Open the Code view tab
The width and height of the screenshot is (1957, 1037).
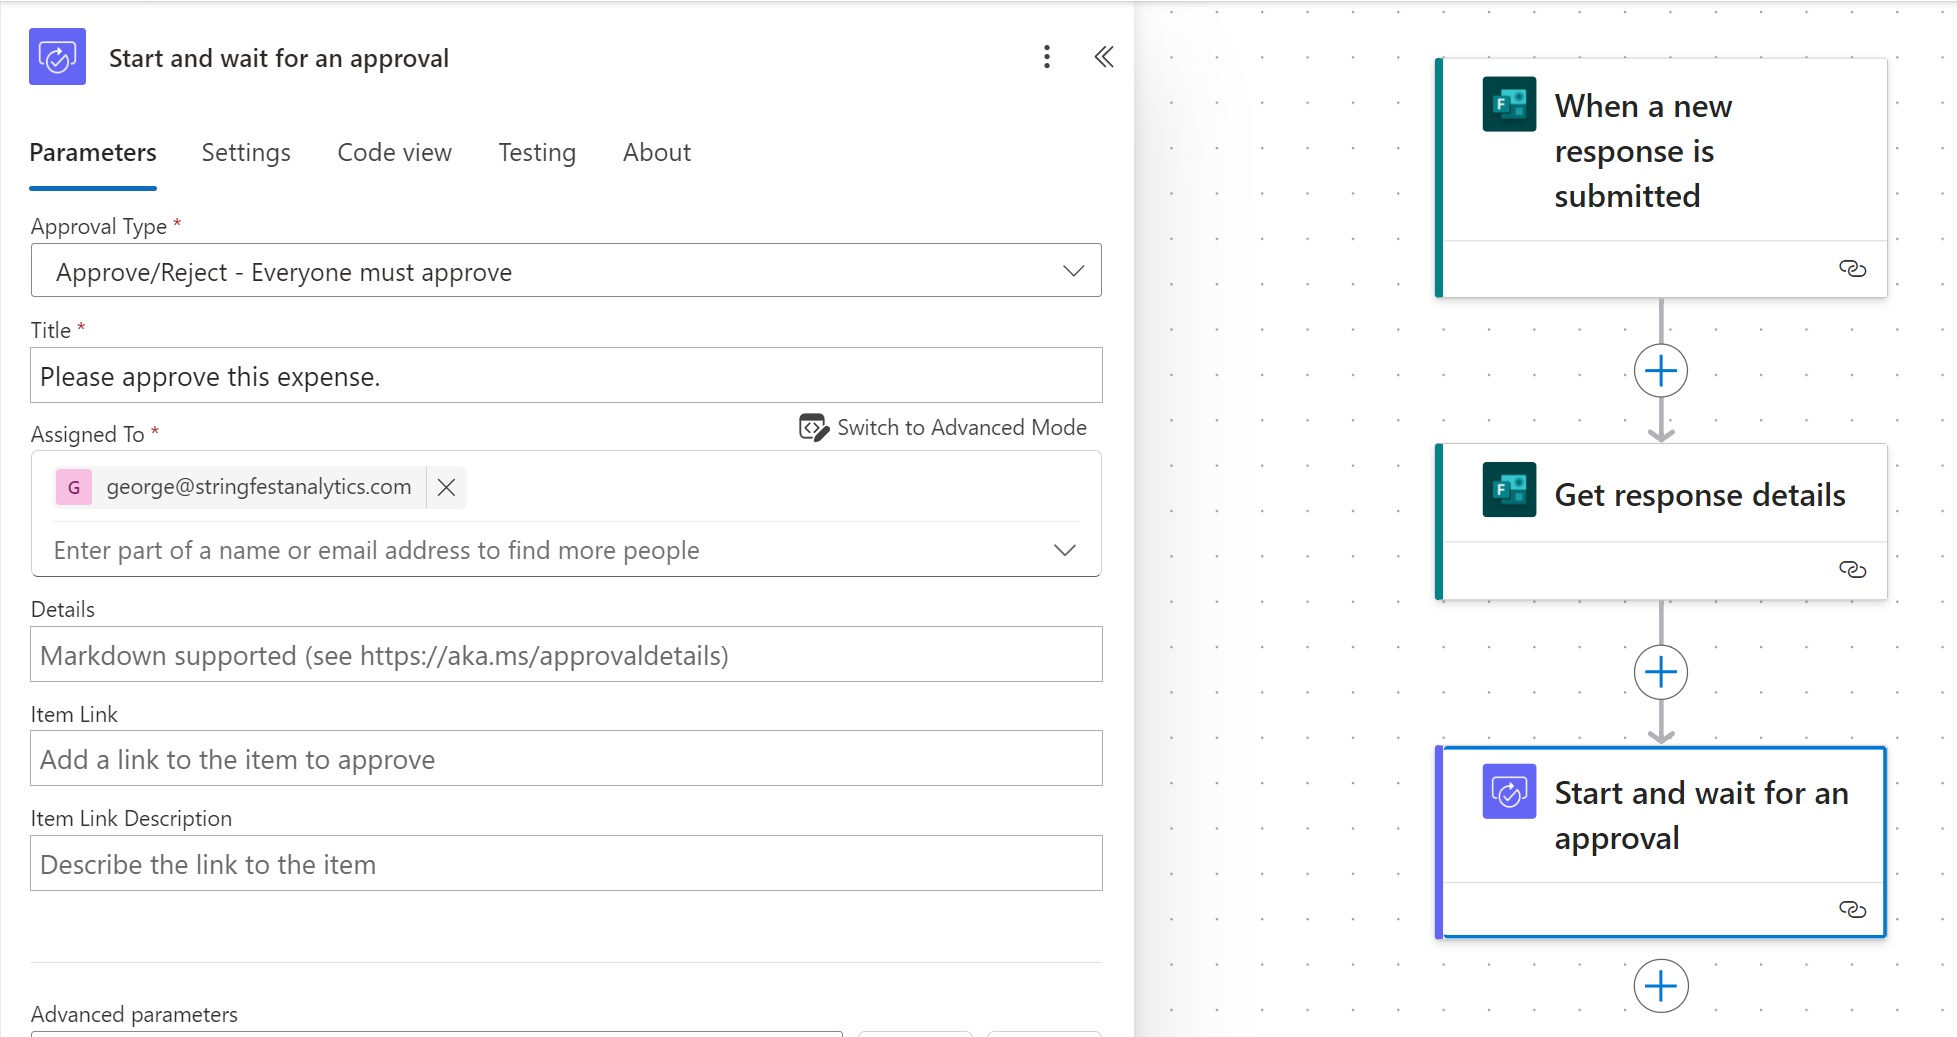[394, 153]
